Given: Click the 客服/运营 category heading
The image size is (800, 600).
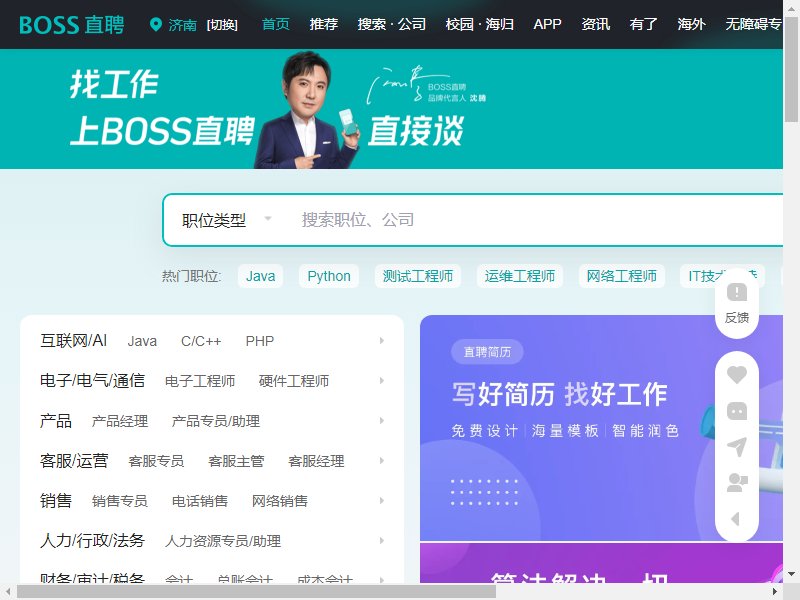Looking at the screenshot, I should pos(74,460).
